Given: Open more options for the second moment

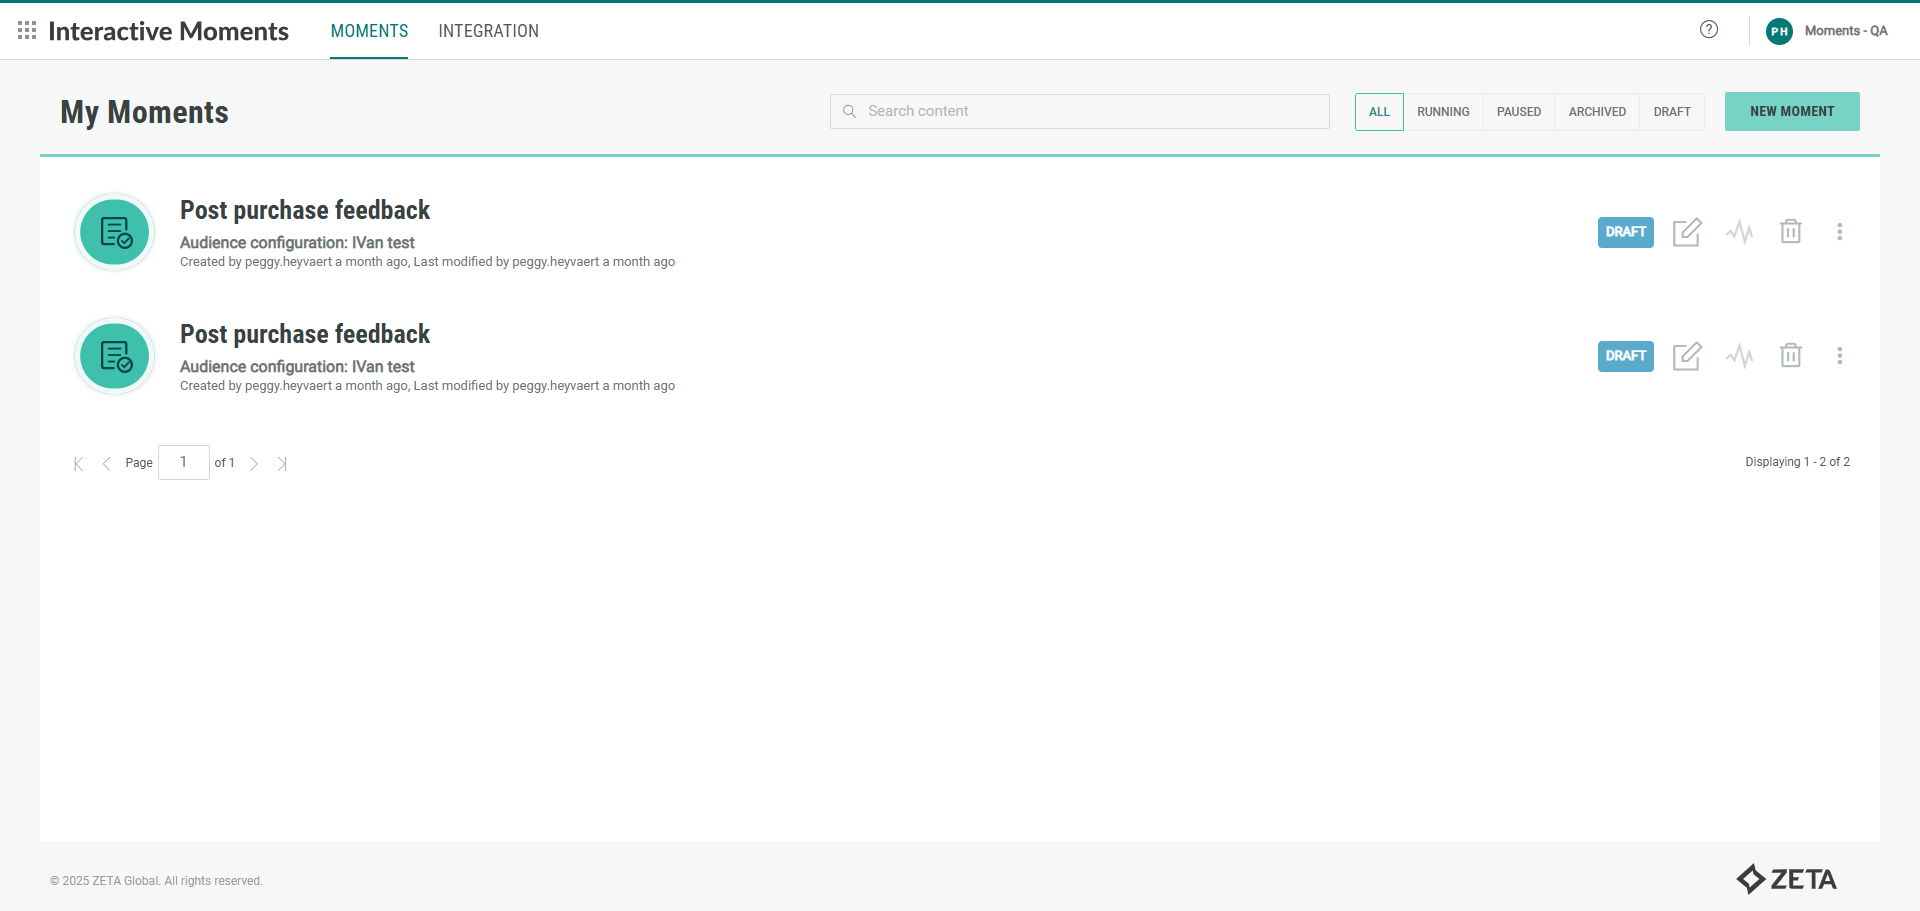Looking at the screenshot, I should [1839, 356].
